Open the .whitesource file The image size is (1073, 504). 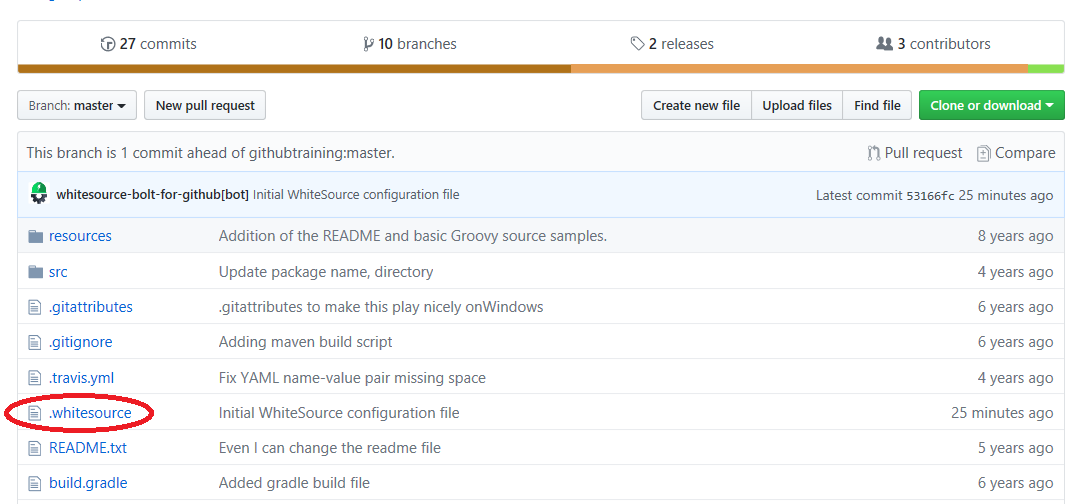tap(90, 413)
